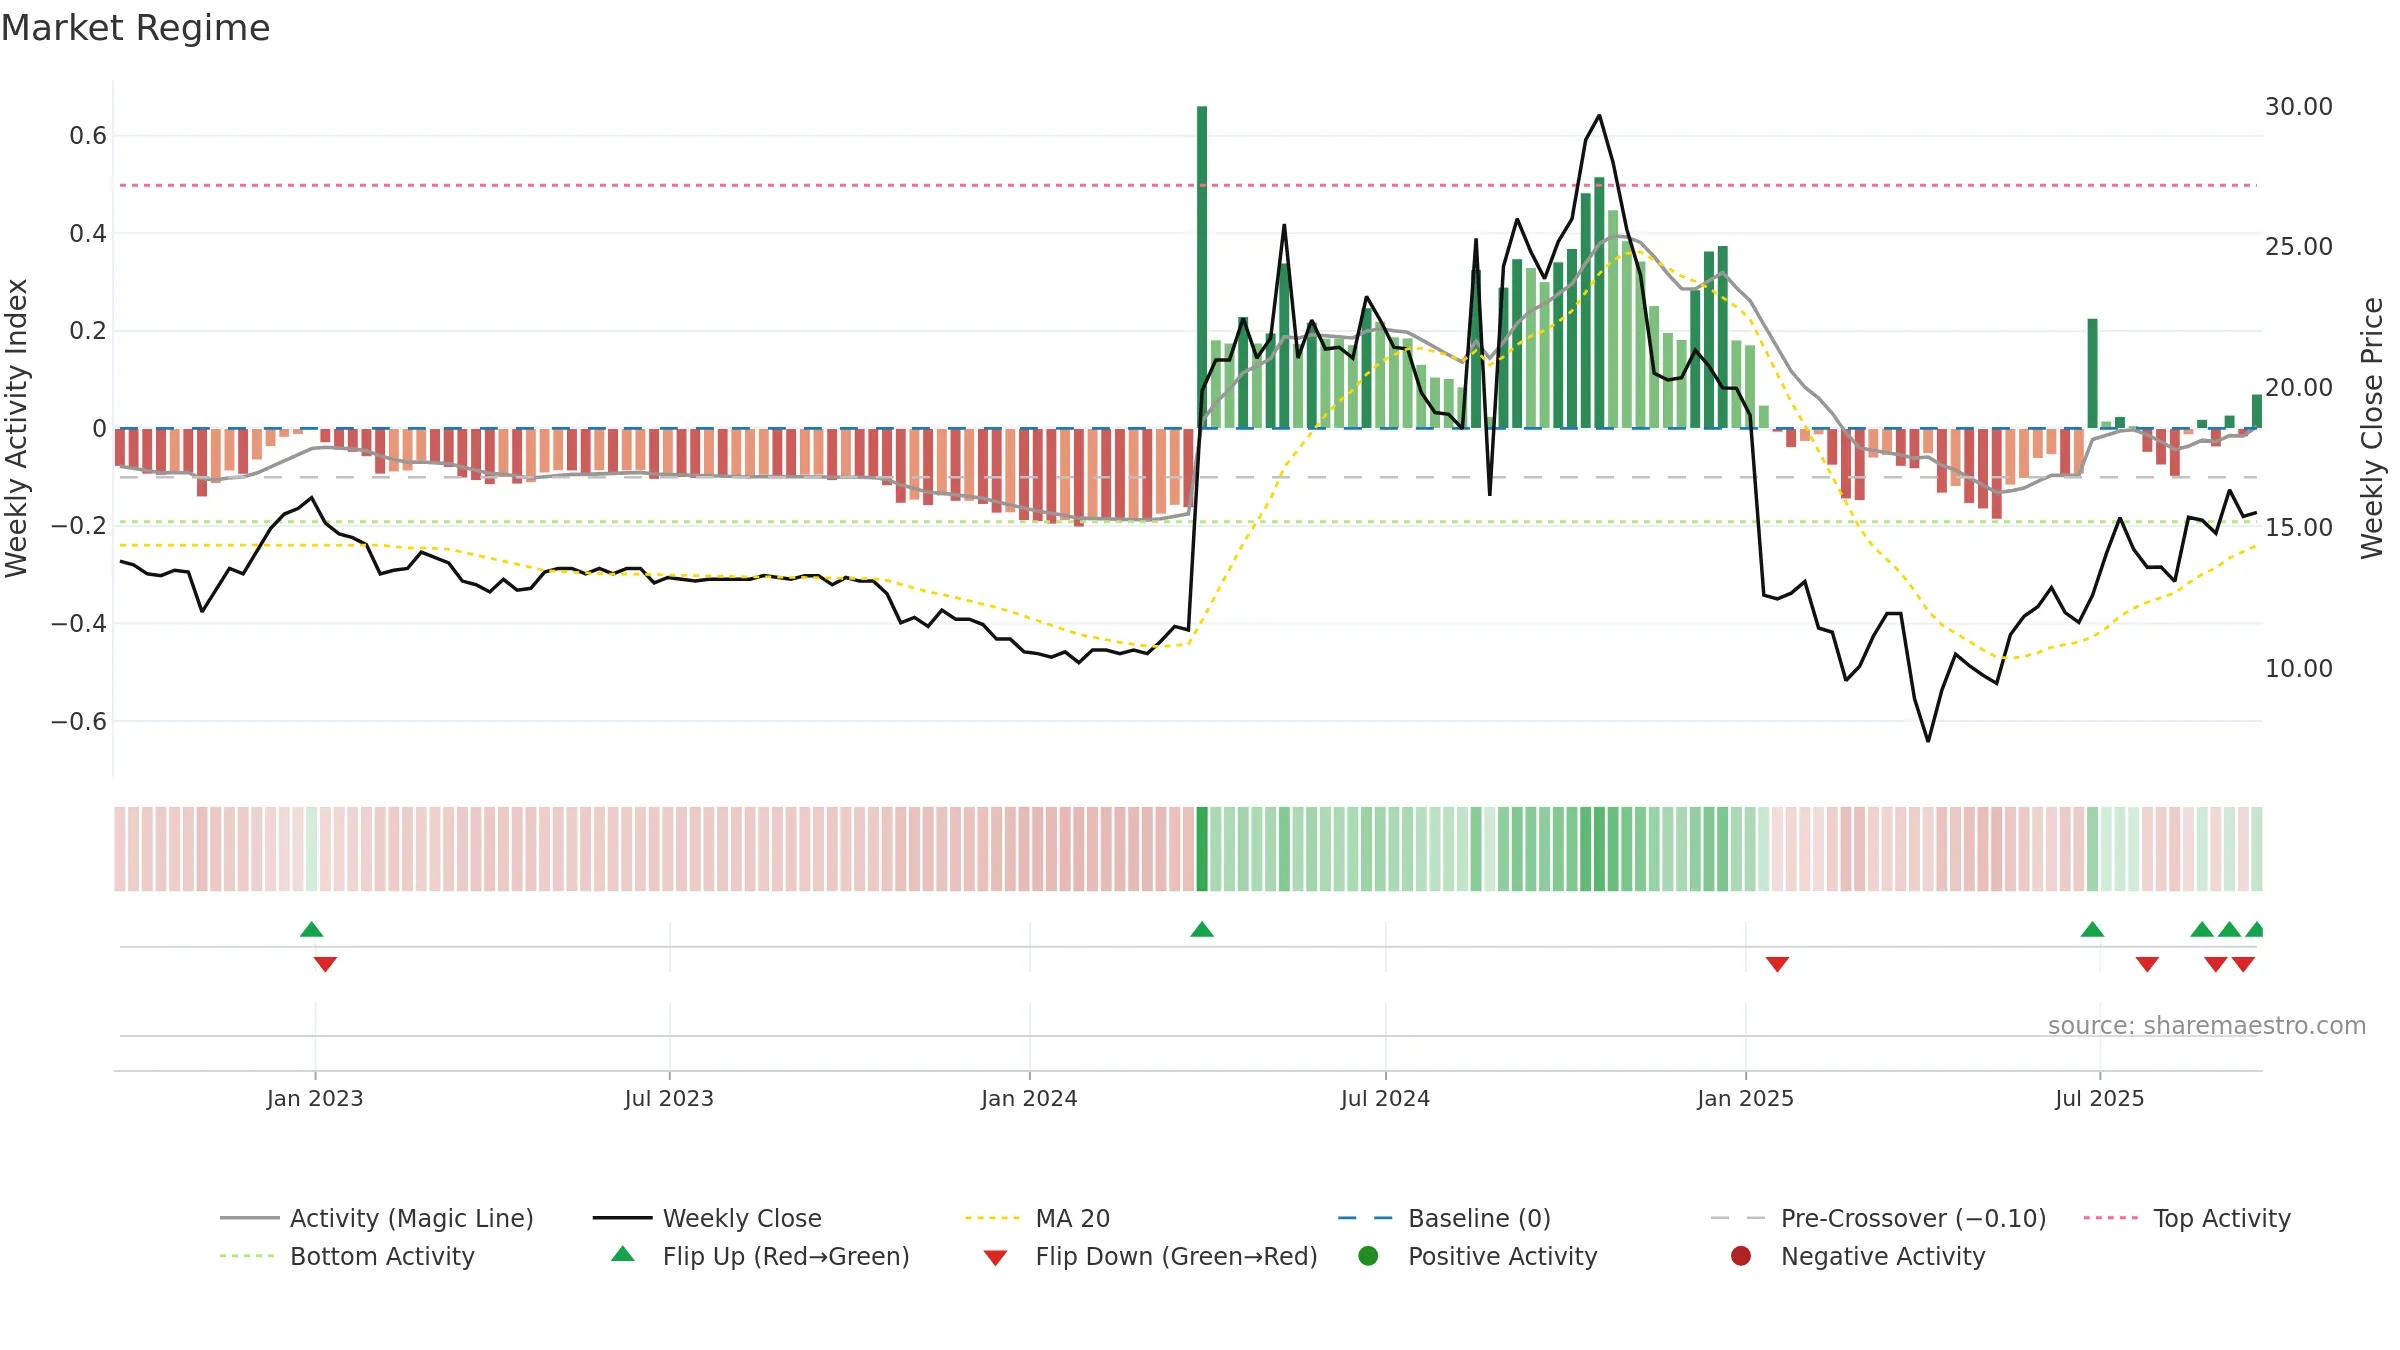The width and height of the screenshot is (2400, 1350).
Task: Click the dark green regime strip segment
Action: (1202, 849)
